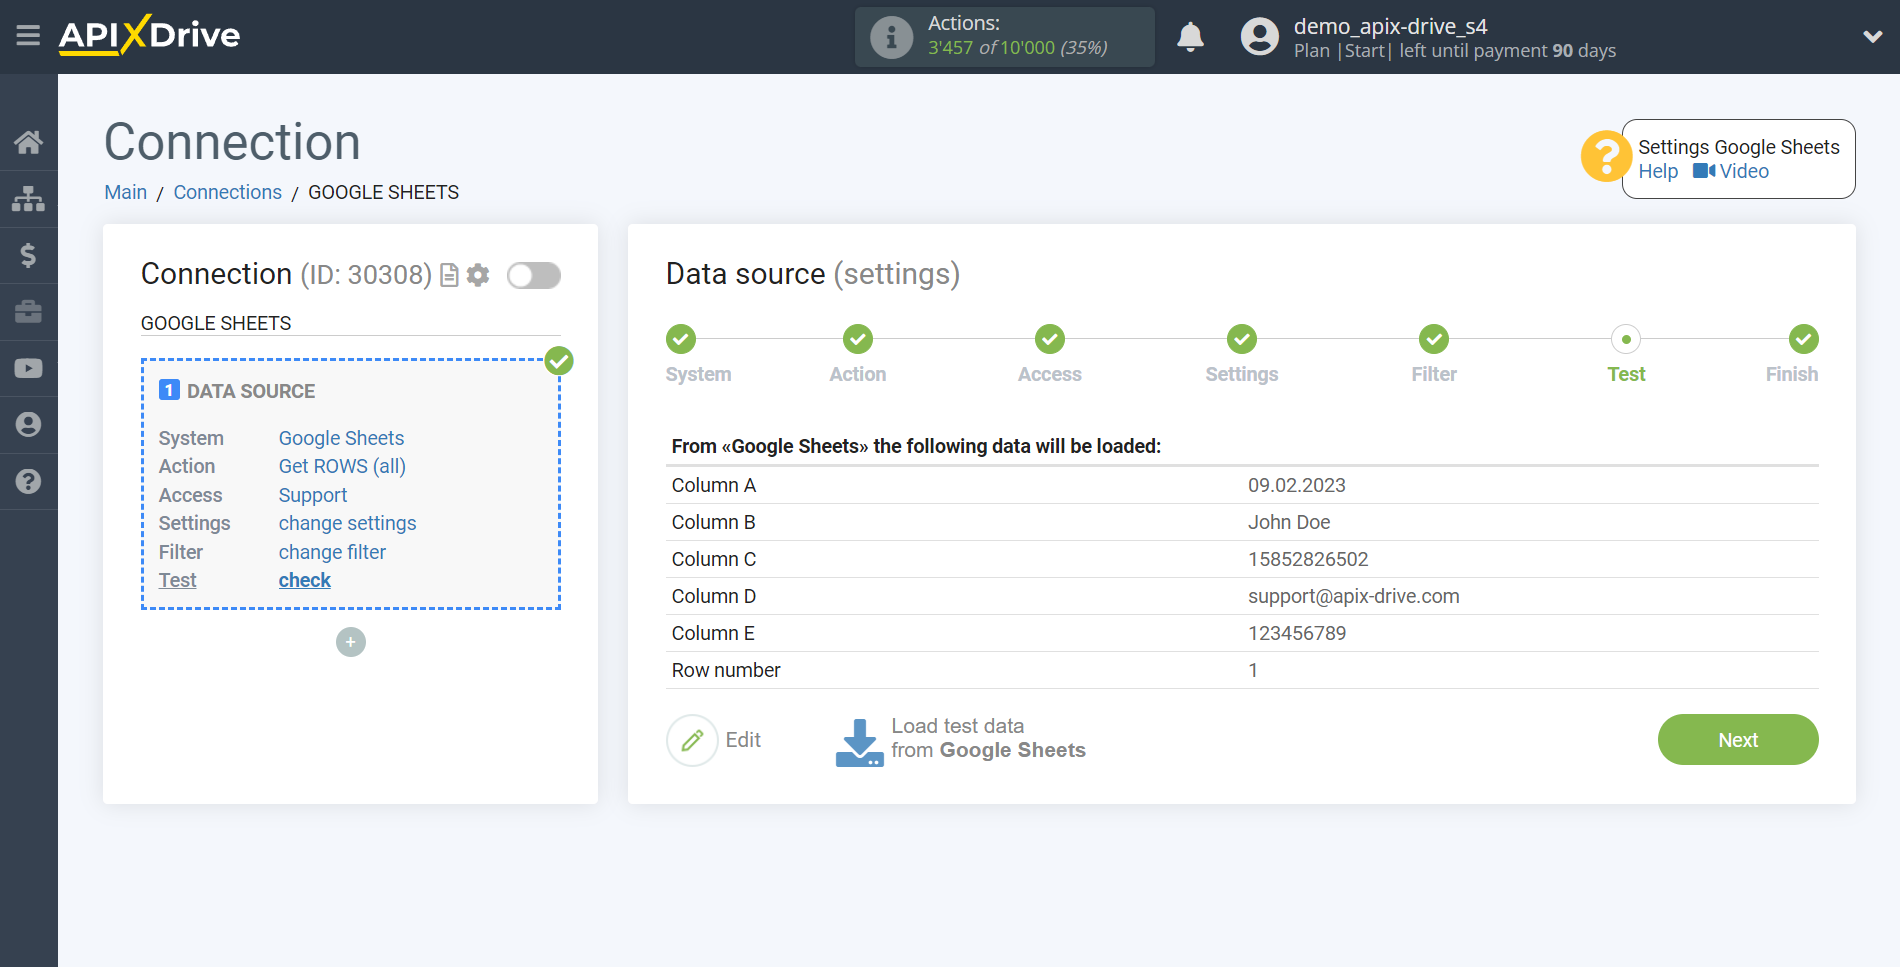
Task: Click the change settings link
Action: pos(347,523)
